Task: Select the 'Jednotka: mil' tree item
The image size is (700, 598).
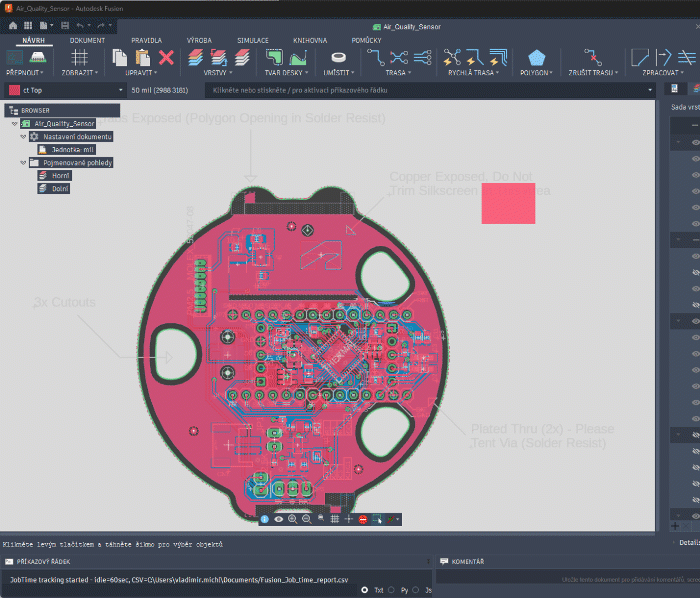Action: (x=67, y=150)
